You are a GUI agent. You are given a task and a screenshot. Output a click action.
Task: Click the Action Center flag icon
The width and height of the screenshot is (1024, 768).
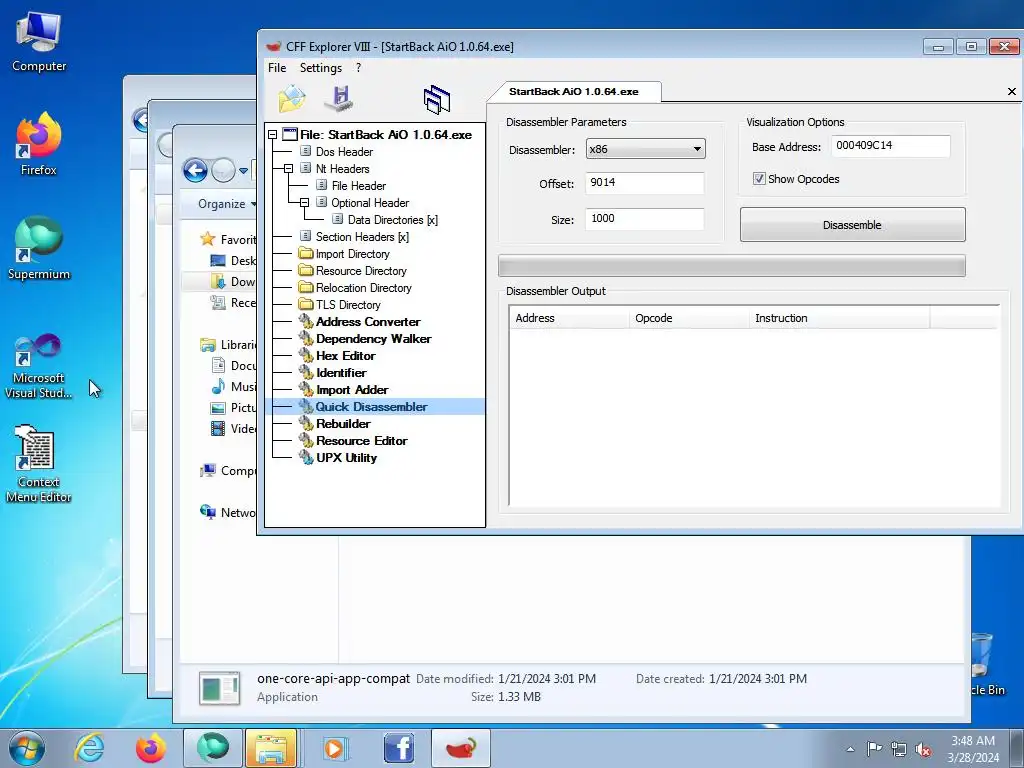click(874, 748)
